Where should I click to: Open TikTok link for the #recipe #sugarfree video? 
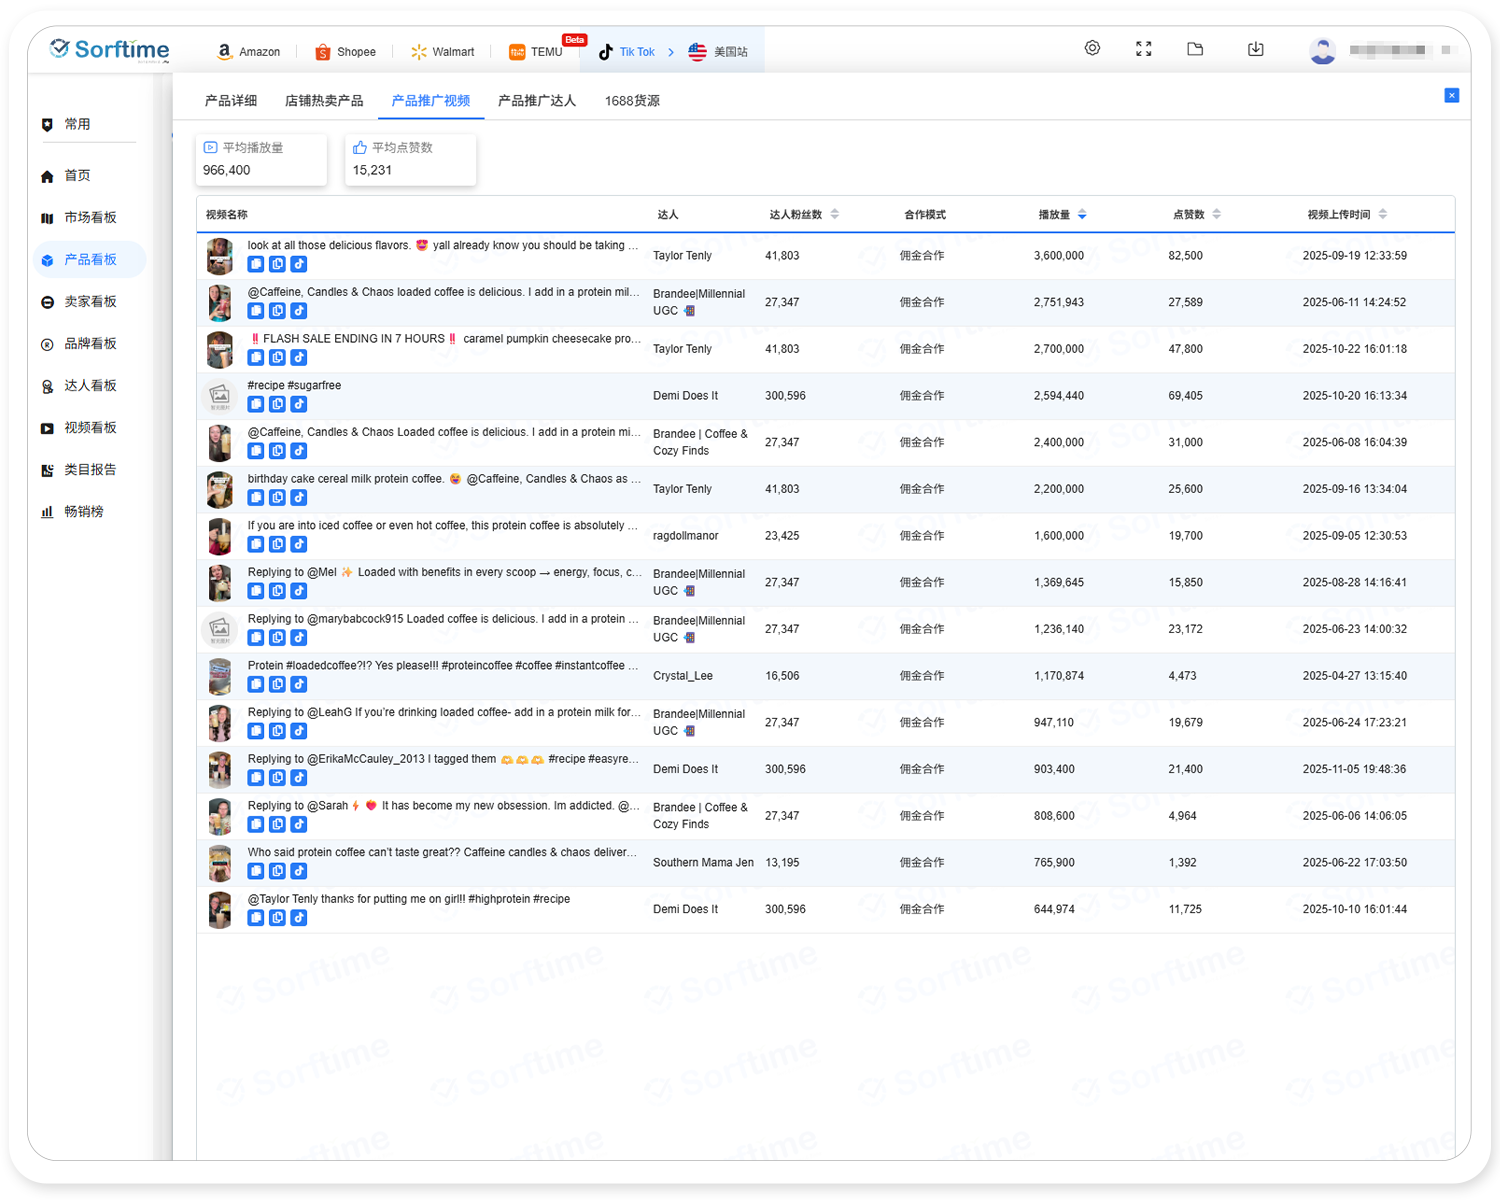coord(299,404)
